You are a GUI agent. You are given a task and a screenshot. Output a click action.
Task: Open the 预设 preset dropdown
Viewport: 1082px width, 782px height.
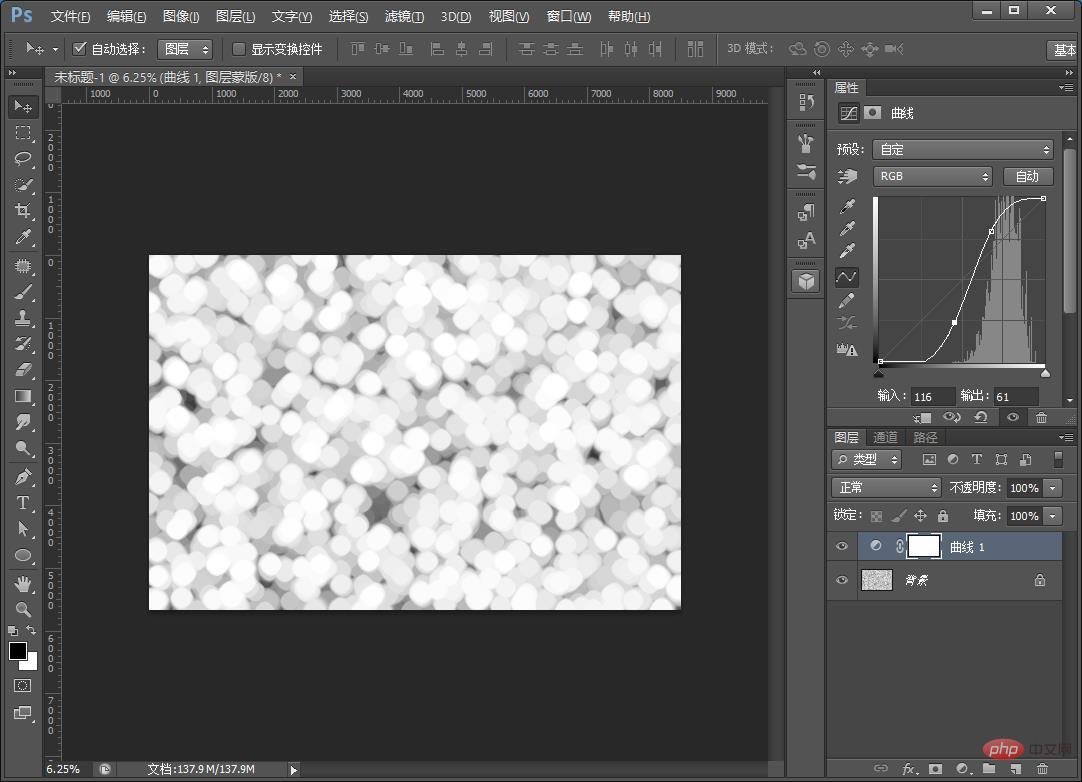pyautogui.click(x=964, y=150)
